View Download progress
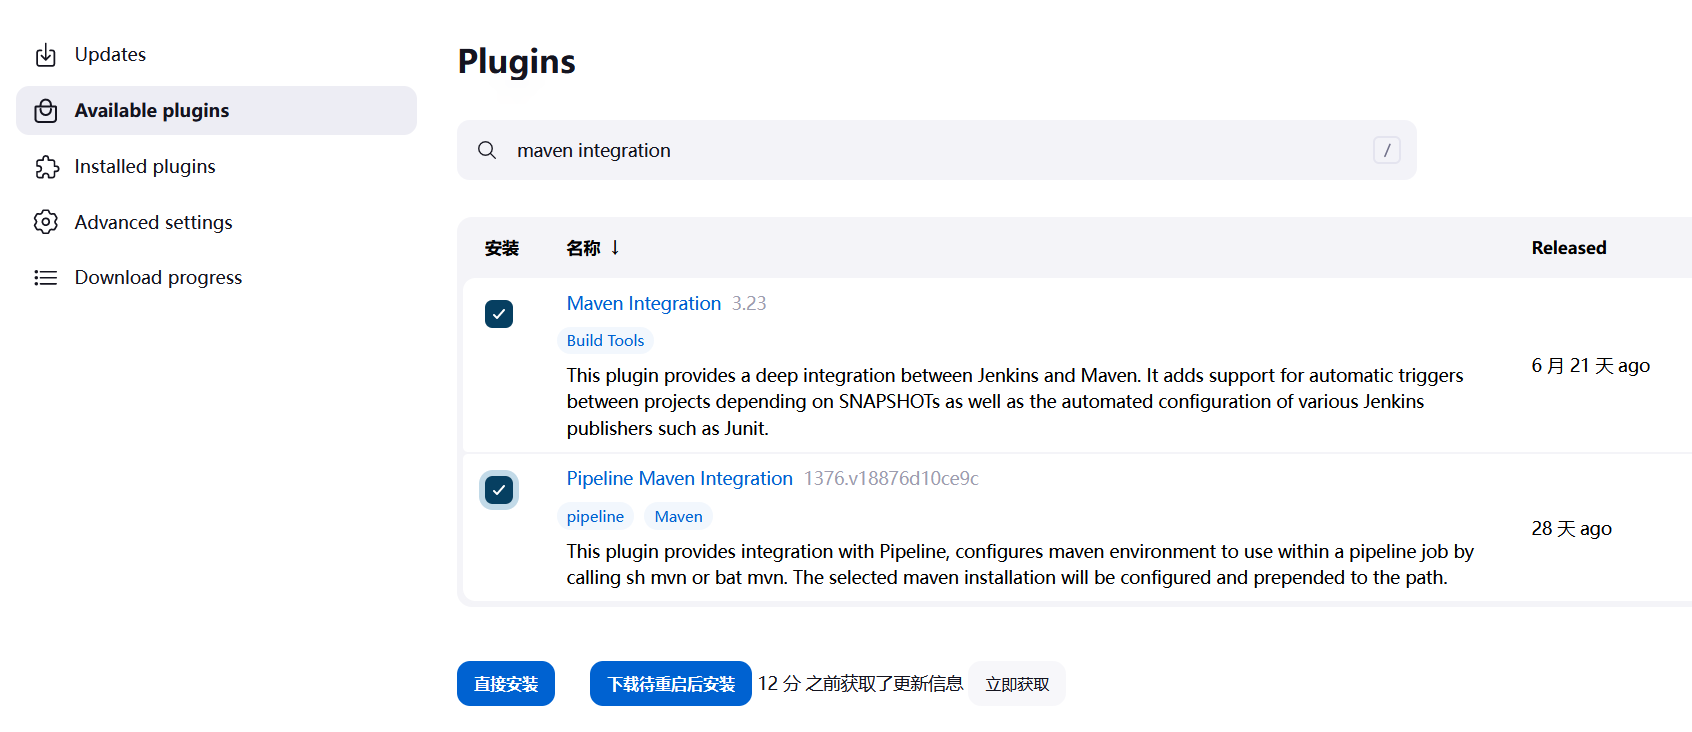Screen dimensions: 1692x732 click(x=216, y=278)
